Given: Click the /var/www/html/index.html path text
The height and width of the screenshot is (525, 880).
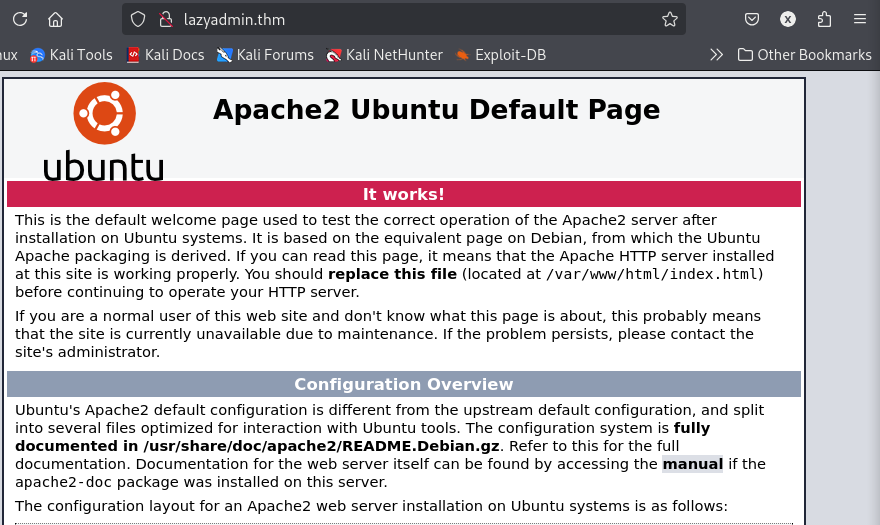Looking at the screenshot, I should (652, 274).
